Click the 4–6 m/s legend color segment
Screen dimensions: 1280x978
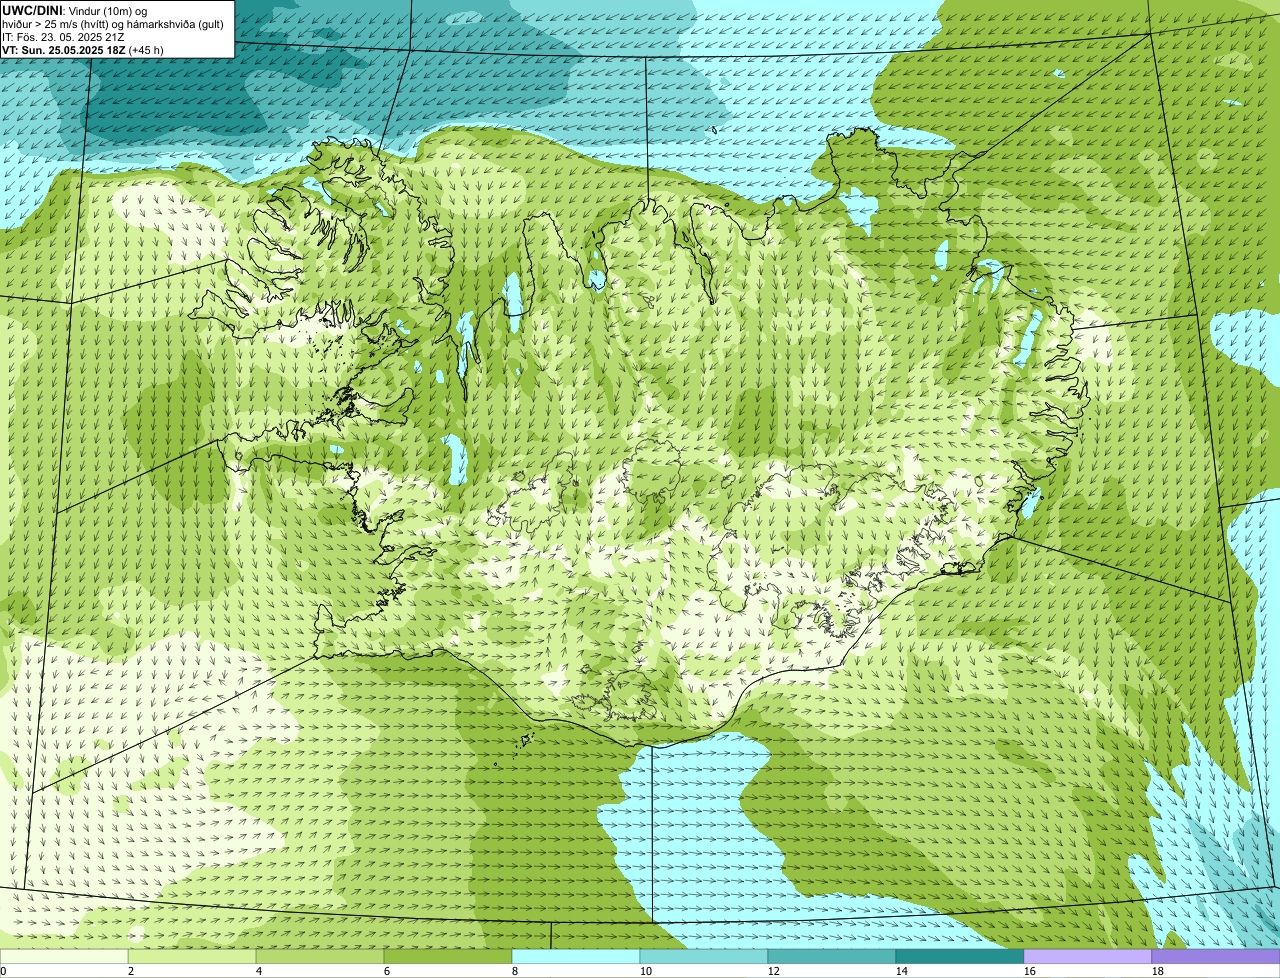[320, 956]
